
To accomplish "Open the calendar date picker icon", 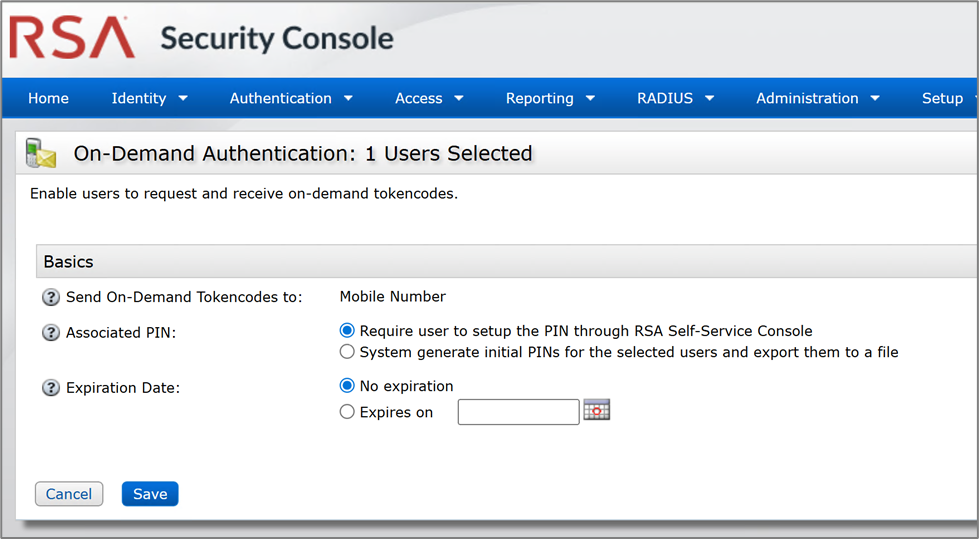I will (597, 411).
